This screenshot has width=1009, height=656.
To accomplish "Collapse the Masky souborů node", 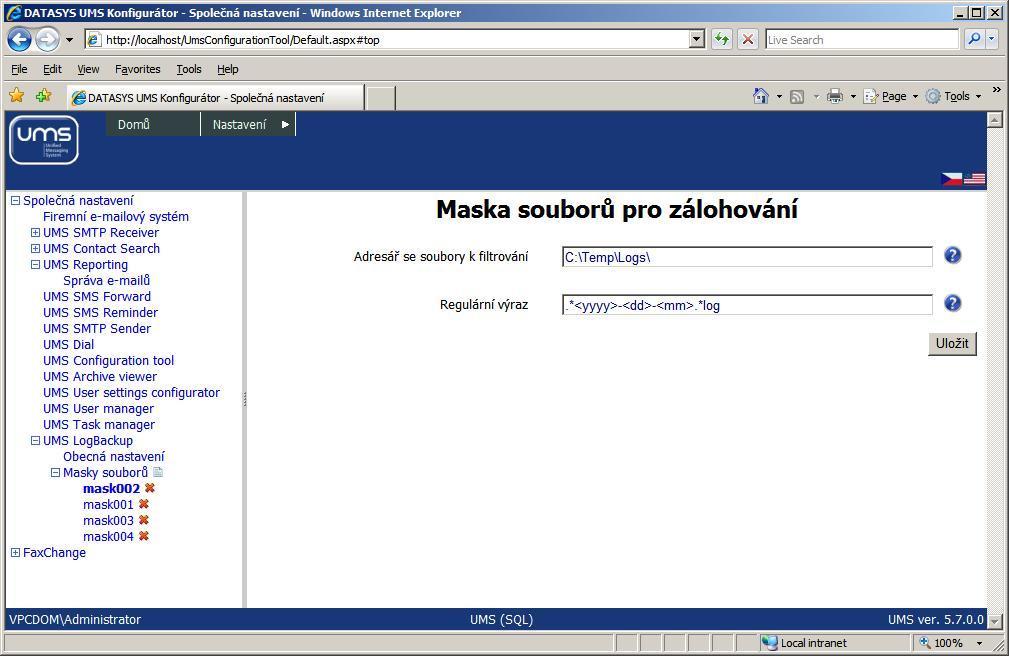I will (x=55, y=473).
